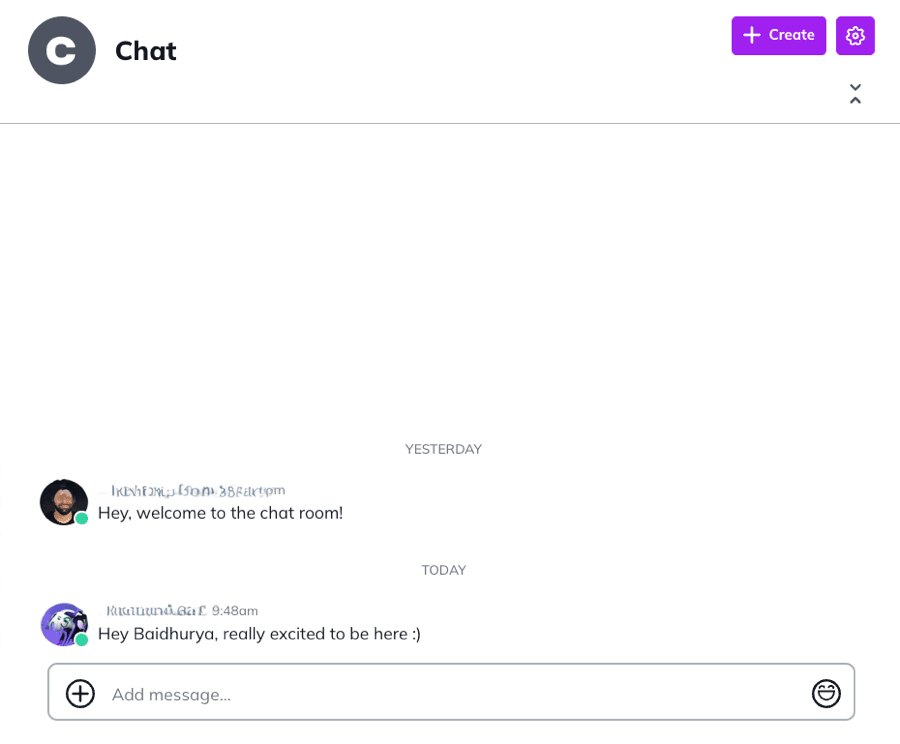The height and width of the screenshot is (744, 900).
Task: Click the YESTERDAY date divider
Action: click(x=443, y=449)
